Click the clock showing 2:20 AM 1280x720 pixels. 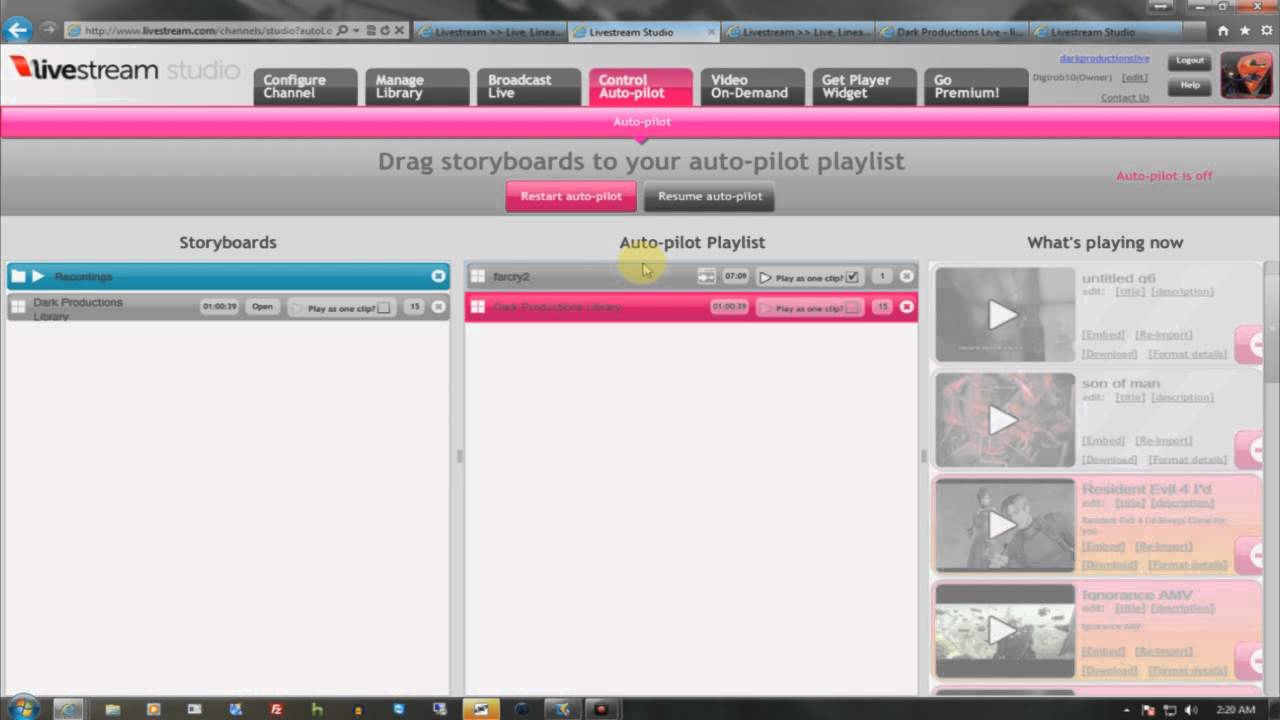(x=1236, y=710)
